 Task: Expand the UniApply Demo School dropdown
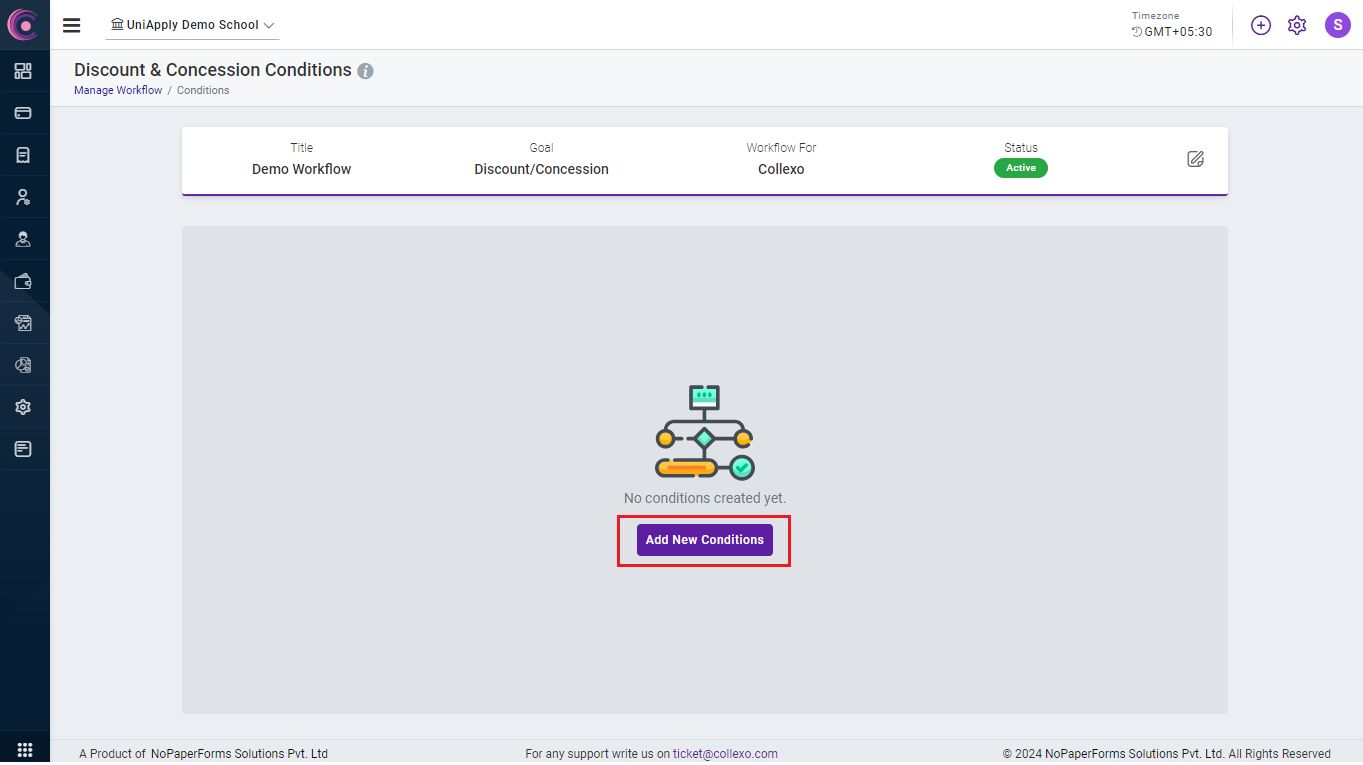(193, 25)
